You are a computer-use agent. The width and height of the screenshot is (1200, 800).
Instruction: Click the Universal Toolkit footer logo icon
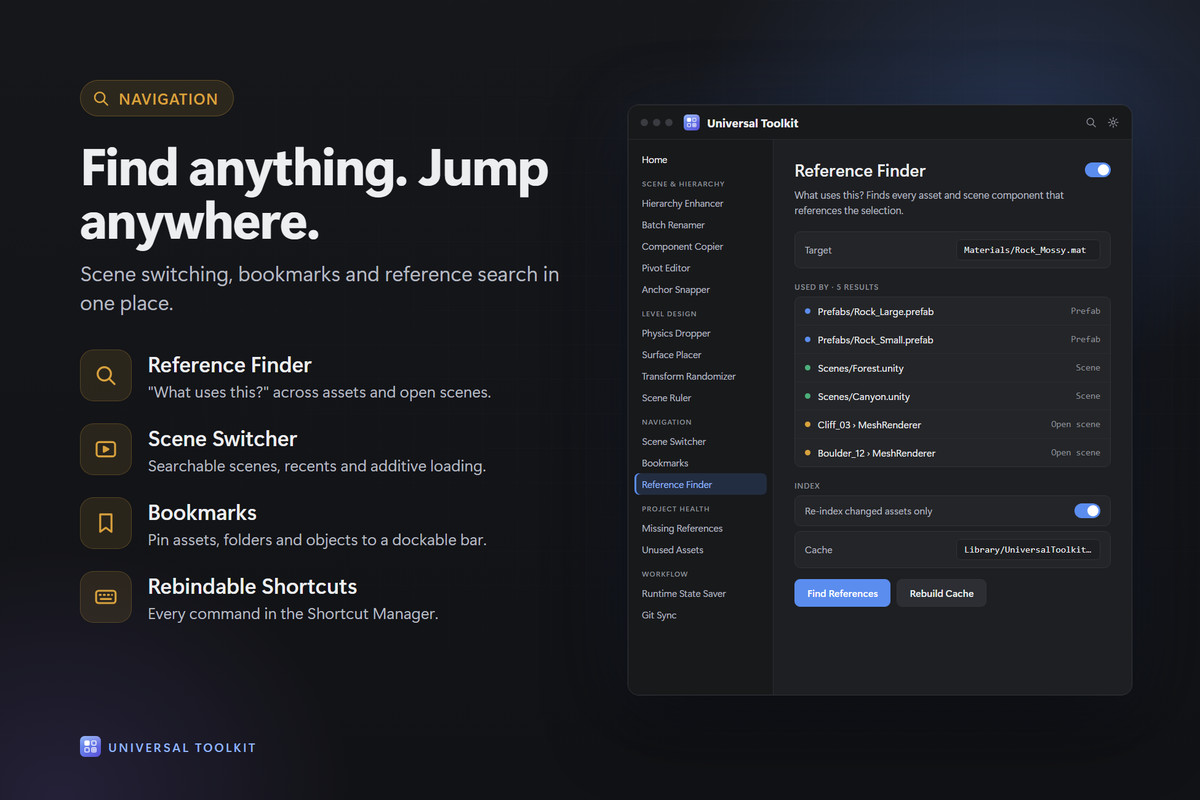tap(90, 747)
